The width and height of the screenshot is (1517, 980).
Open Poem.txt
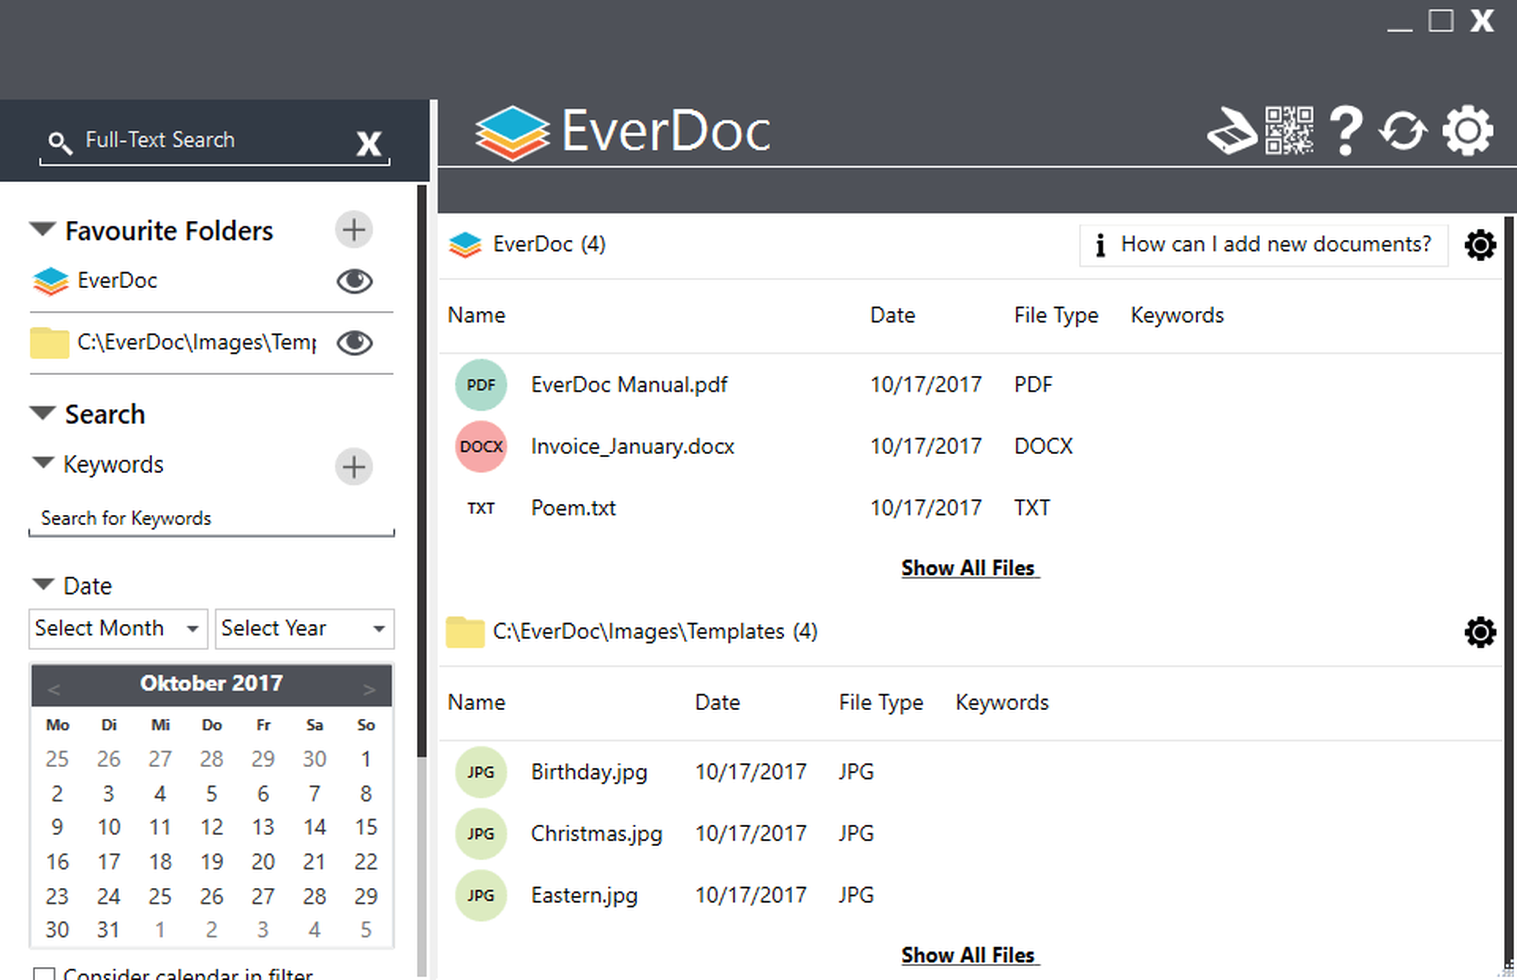pos(573,508)
